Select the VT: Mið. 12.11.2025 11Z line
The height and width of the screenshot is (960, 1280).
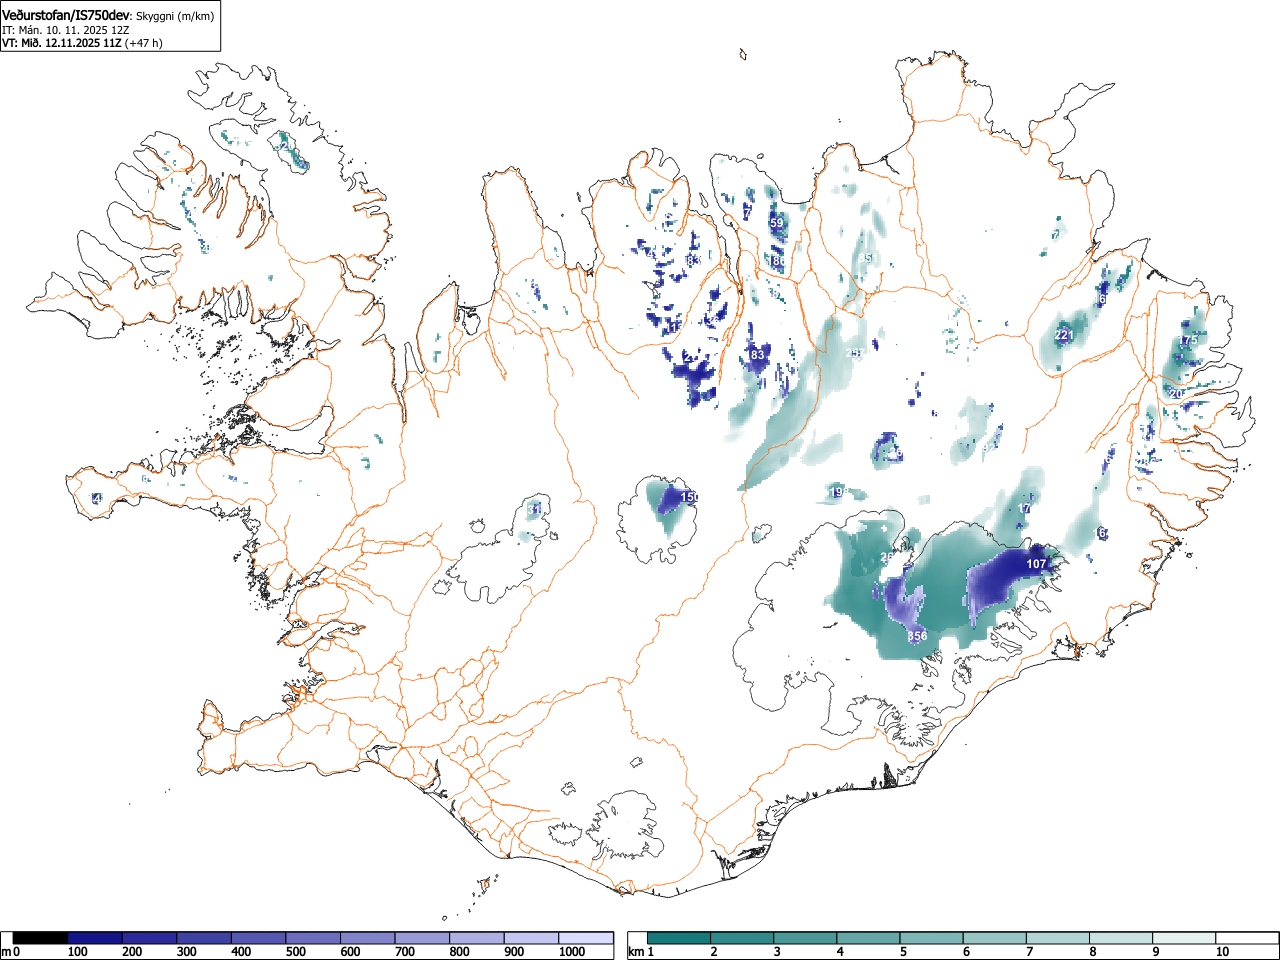(x=62, y=43)
